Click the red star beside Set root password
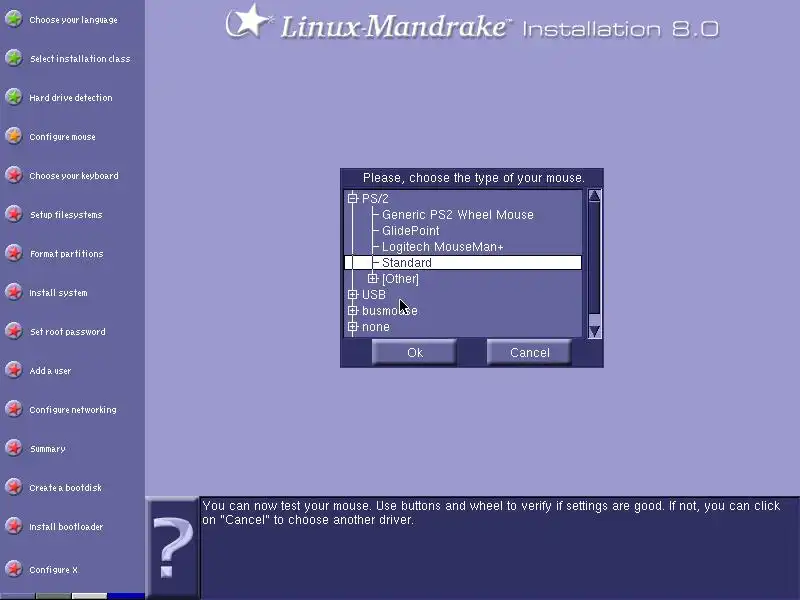Screen dimensions: 800x600 coord(14,331)
